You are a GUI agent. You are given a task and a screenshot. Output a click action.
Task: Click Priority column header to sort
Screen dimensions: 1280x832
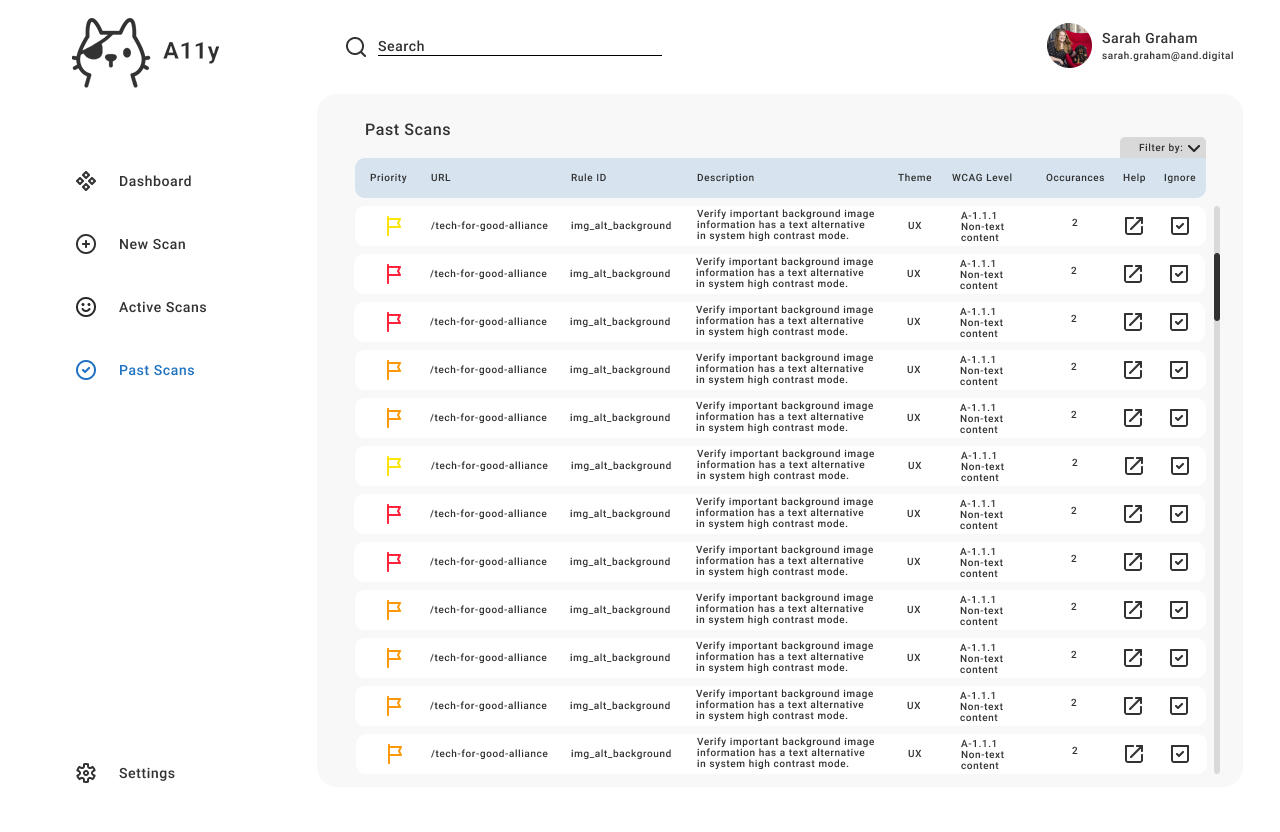point(388,178)
